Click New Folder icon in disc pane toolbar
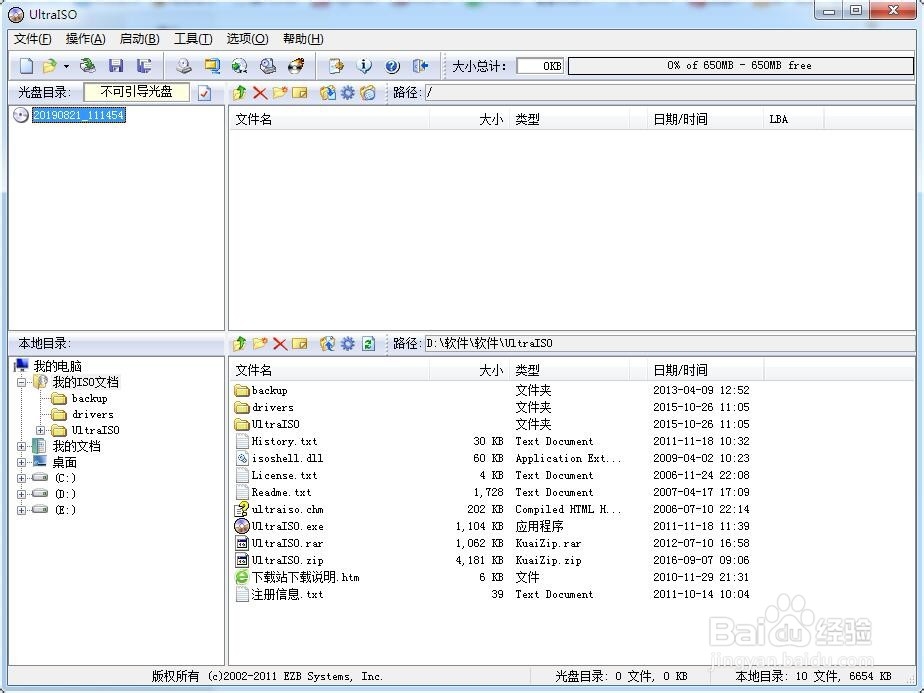Viewport: 924px width, 693px height. coord(279,93)
